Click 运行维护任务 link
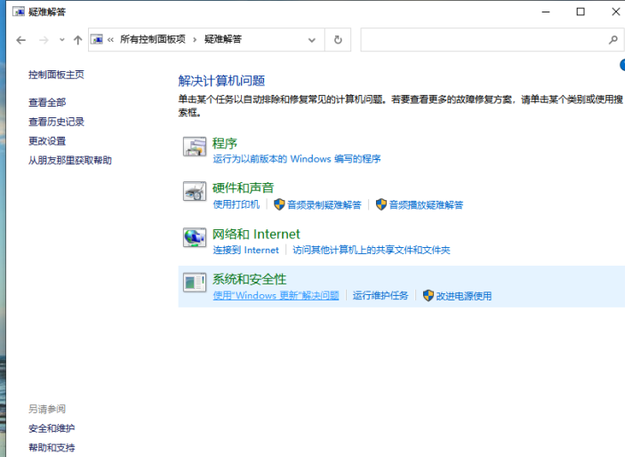The image size is (625, 457). coord(381,295)
